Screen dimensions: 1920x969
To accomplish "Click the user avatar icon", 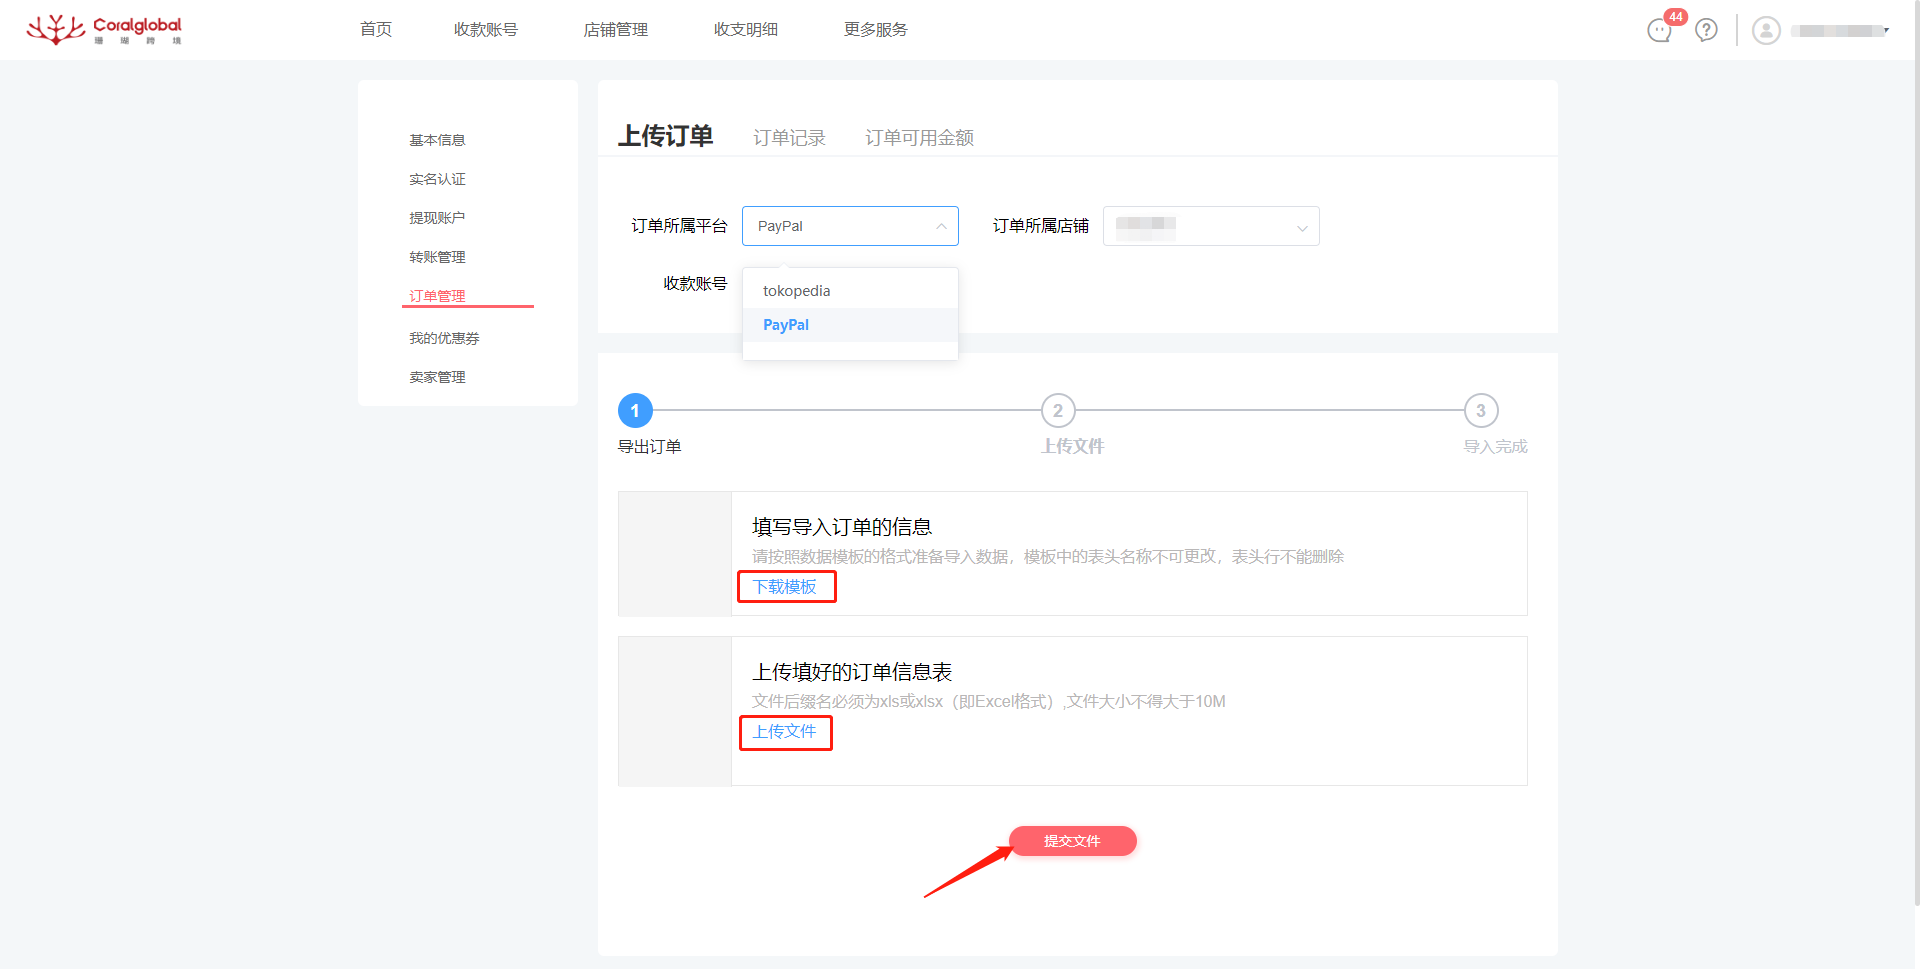I will click(x=1765, y=30).
